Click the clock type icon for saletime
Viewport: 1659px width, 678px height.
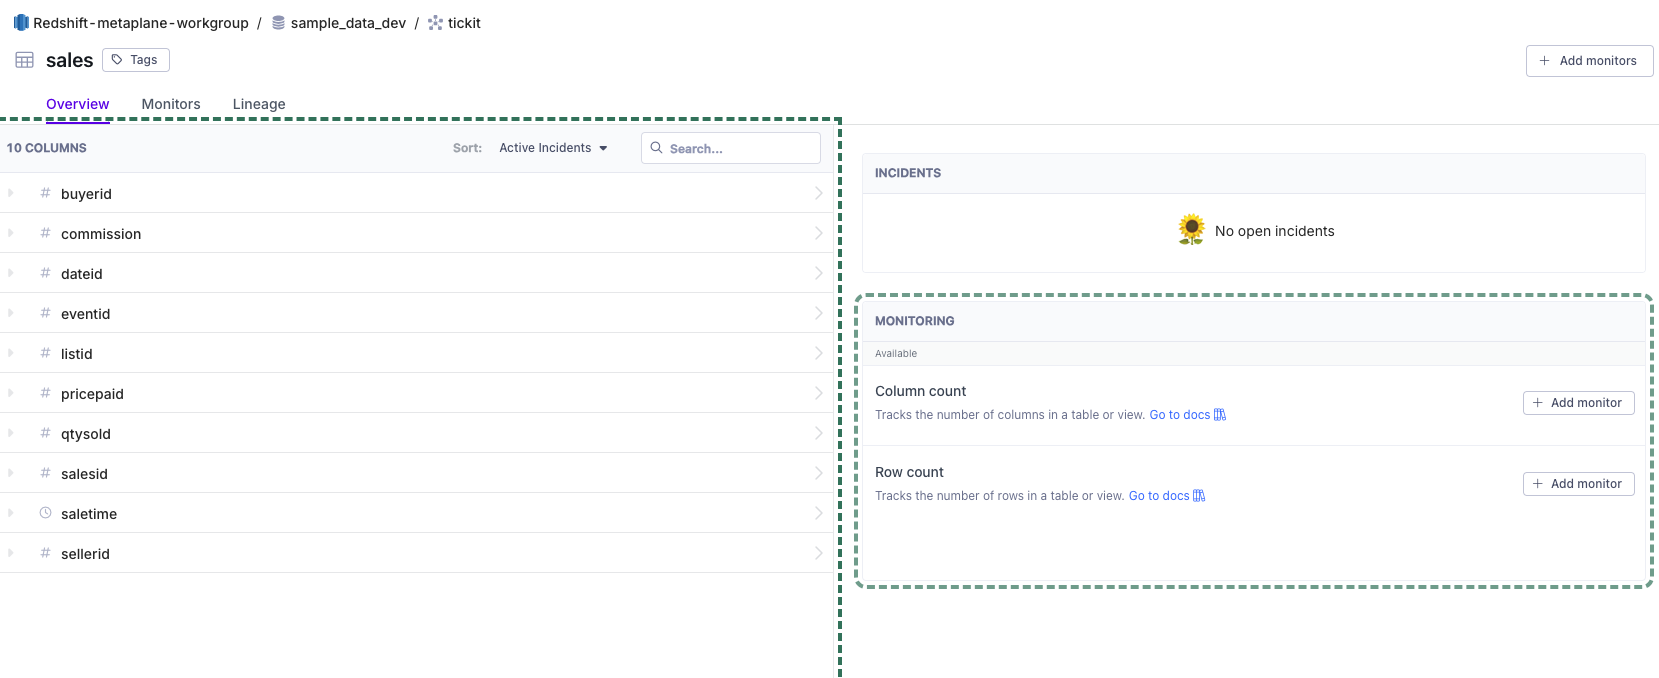[x=45, y=513]
